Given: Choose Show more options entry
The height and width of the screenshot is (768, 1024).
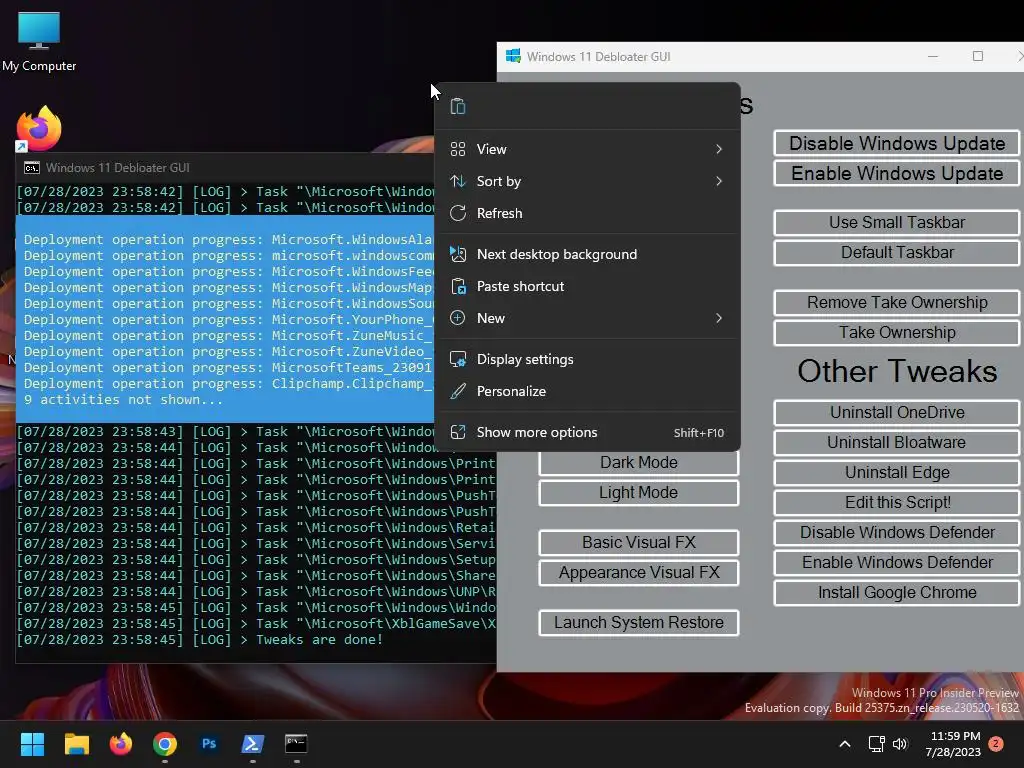Looking at the screenshot, I should 587,432.
